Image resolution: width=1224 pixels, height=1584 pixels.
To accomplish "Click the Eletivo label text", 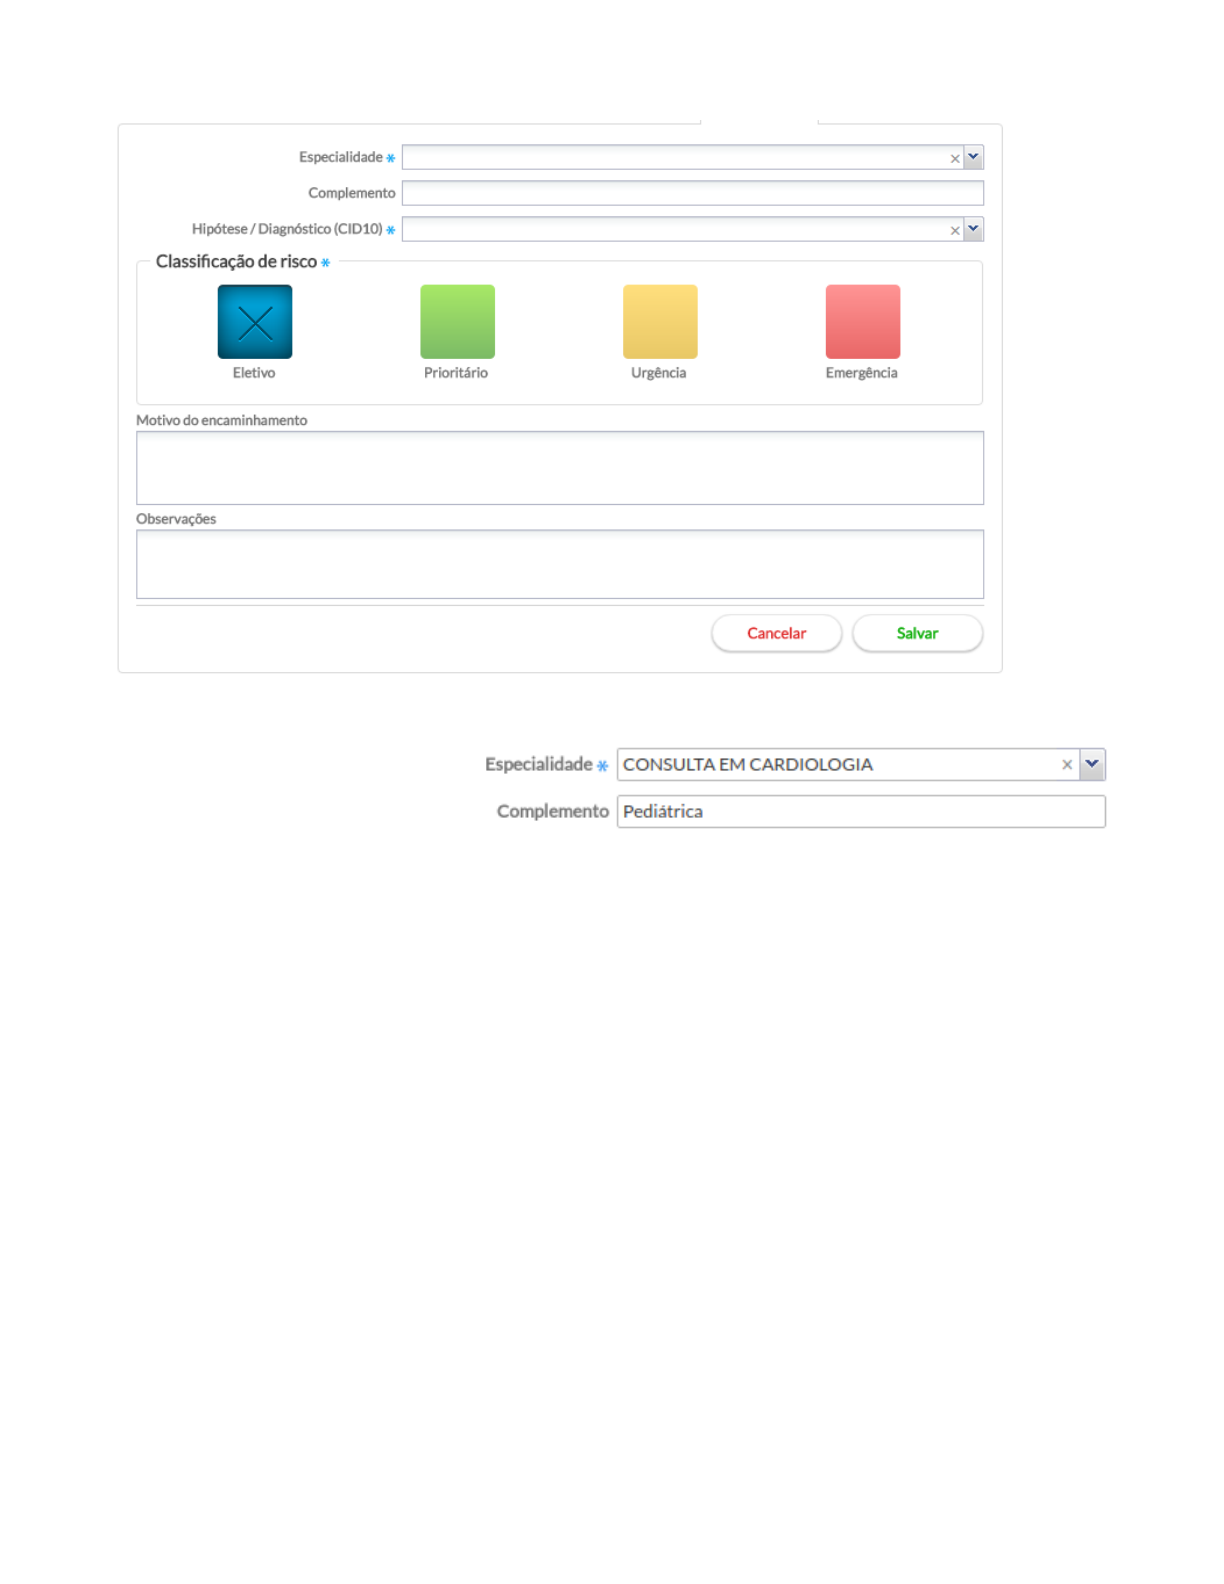I will pos(254,373).
